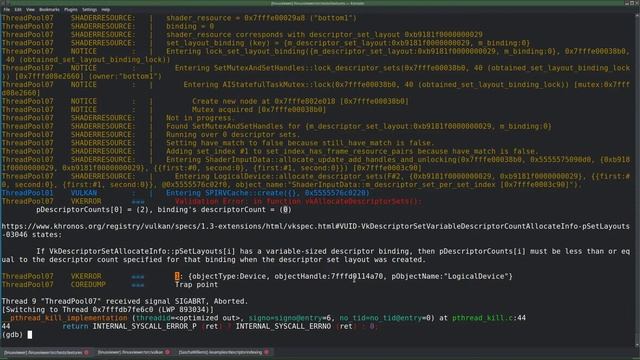Click the "COREDUMP" label
Screen dimensions: 640x360
pyautogui.click(x=88, y=284)
